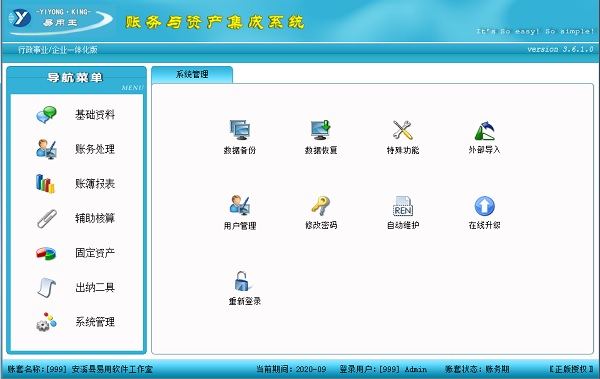Click the 数据备份 label
Screen dimensions: 600x379
point(240,150)
